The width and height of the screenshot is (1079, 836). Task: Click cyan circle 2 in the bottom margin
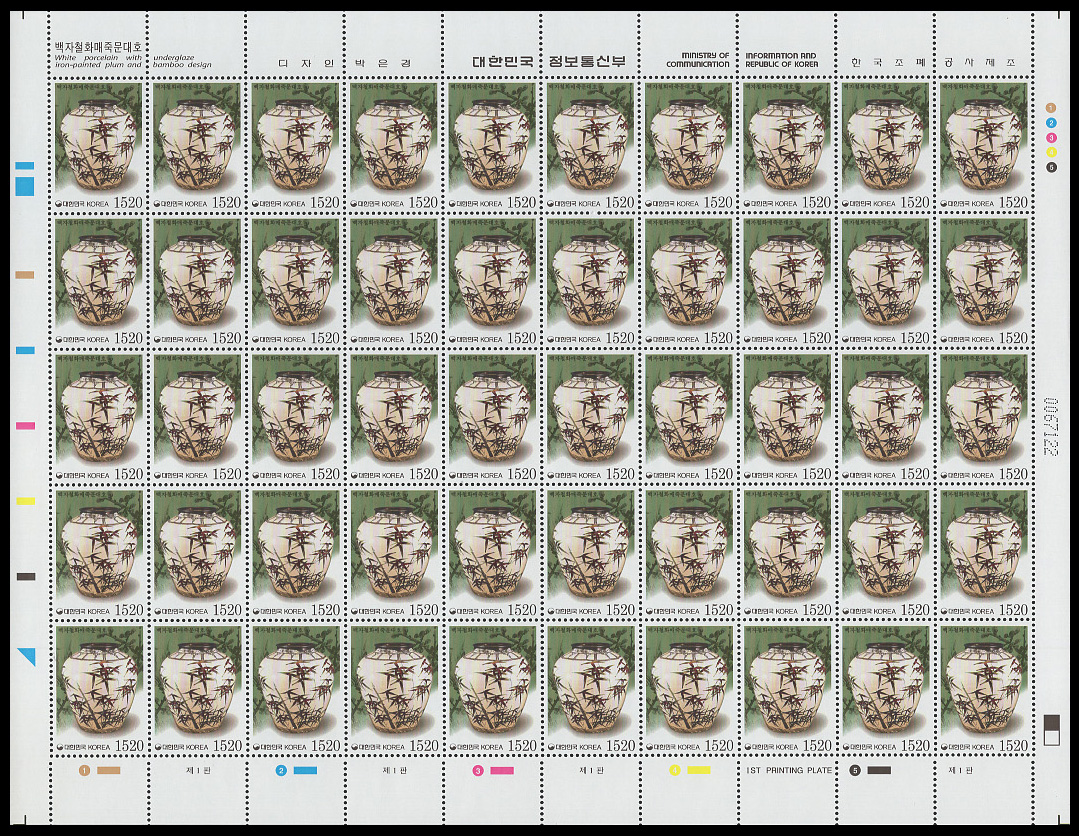click(x=281, y=771)
